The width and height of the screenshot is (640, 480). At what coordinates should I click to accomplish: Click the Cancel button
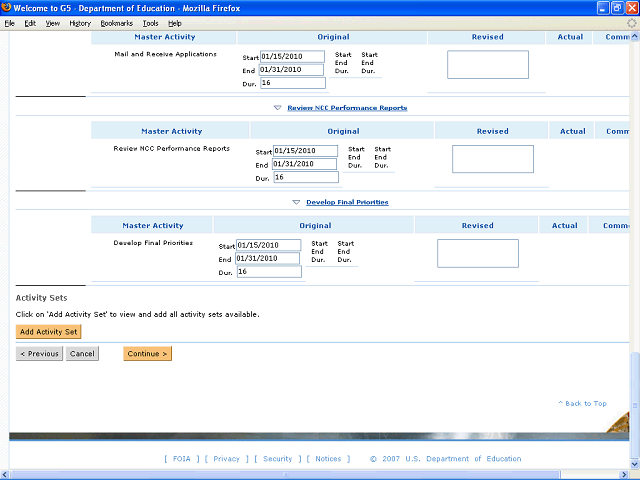coord(82,354)
